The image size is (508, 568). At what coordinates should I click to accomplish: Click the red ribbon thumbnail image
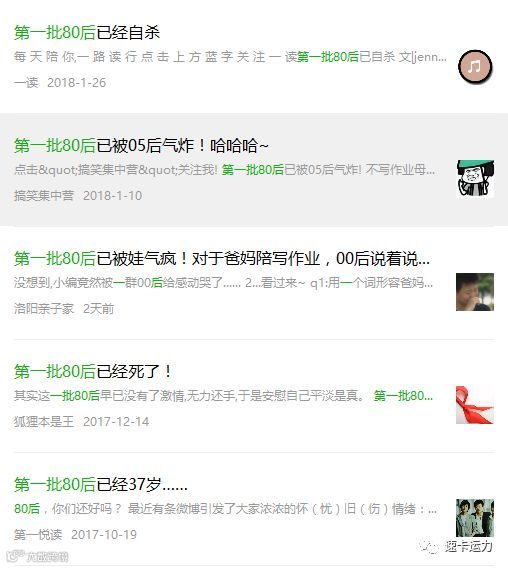click(475, 405)
